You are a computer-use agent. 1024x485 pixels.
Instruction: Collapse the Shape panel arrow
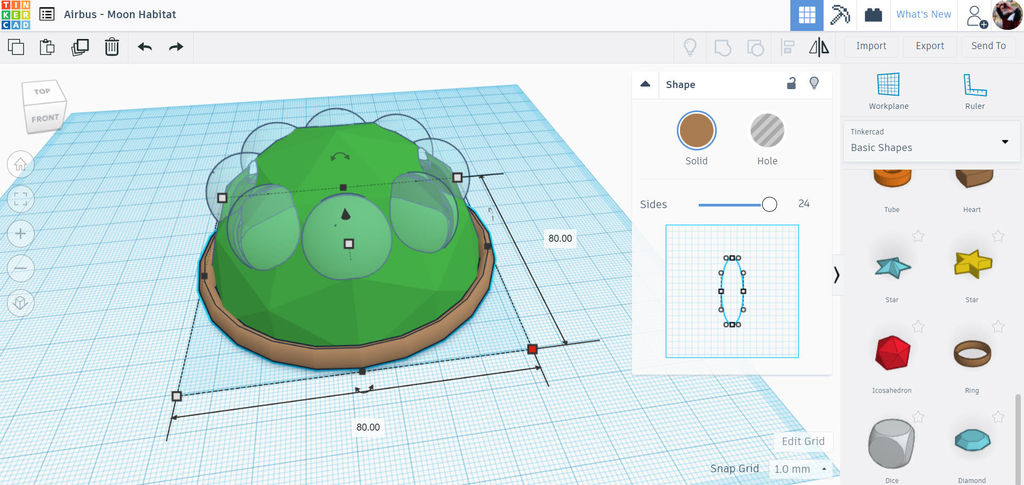click(645, 84)
